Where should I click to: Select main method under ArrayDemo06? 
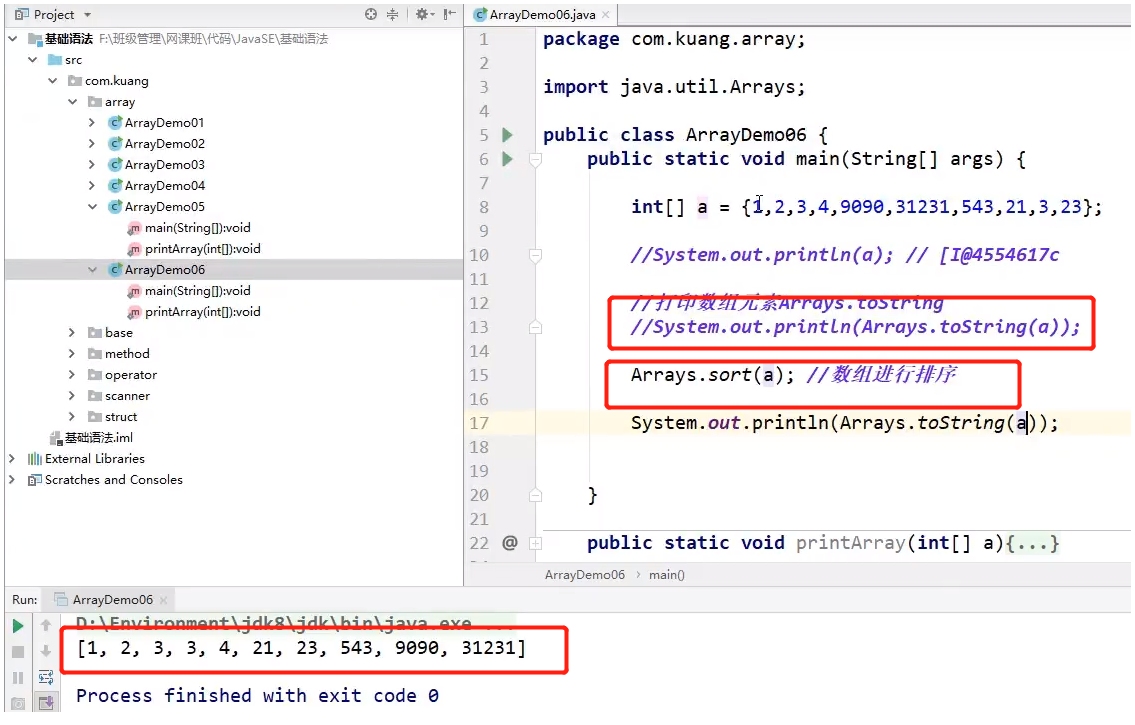[x=198, y=290]
